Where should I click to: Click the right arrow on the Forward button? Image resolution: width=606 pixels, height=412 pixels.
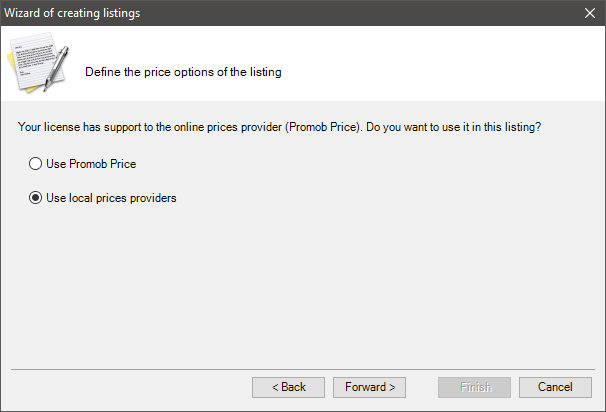click(x=392, y=387)
